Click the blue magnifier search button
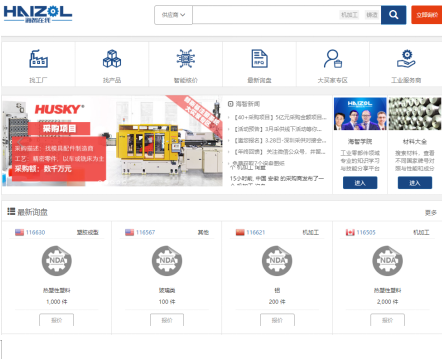The image size is (442, 360). coord(393,15)
